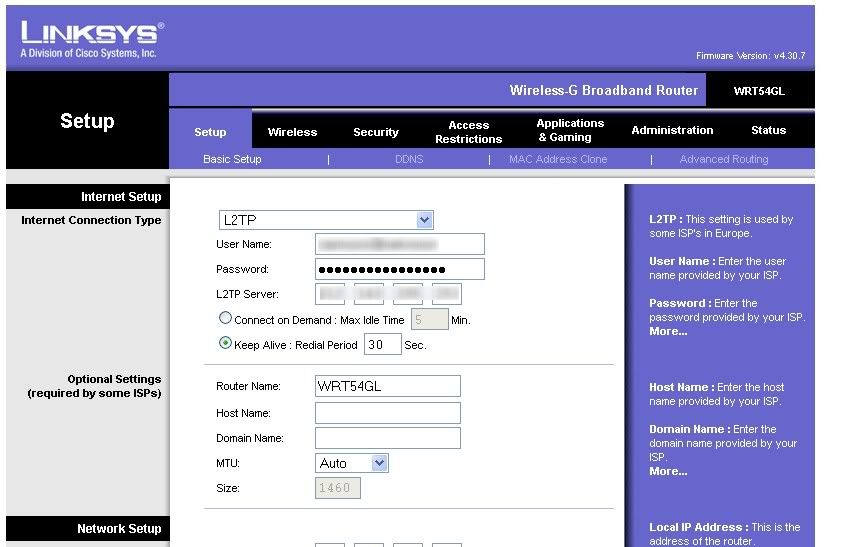
Task: Click the 'Internet Connection Type' label
Action: click(x=91, y=220)
